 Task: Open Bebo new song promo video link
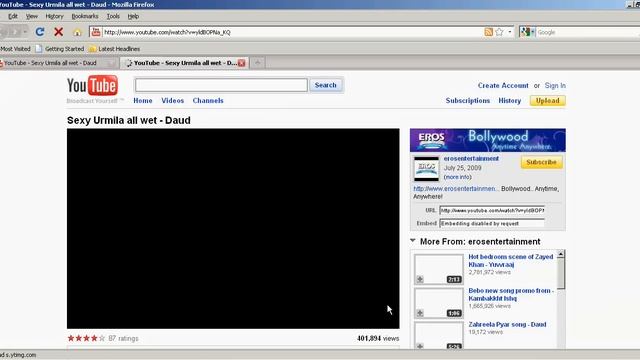tap(511, 294)
